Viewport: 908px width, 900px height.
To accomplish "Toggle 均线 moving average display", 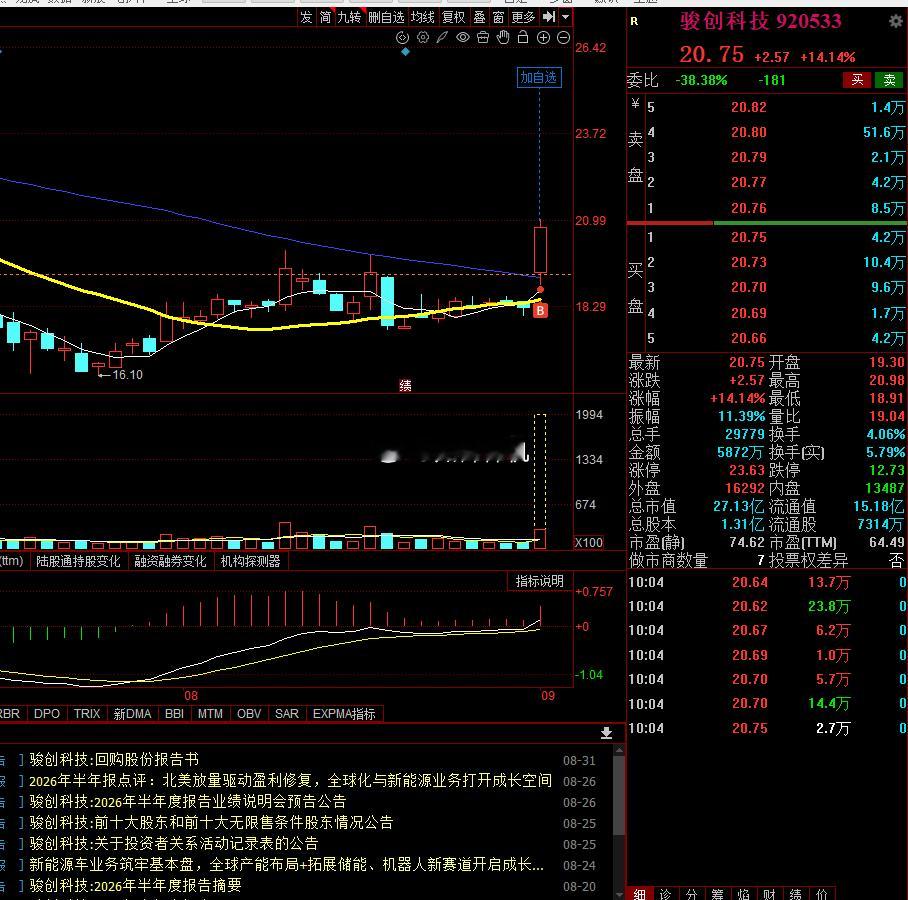I will tap(423, 17).
